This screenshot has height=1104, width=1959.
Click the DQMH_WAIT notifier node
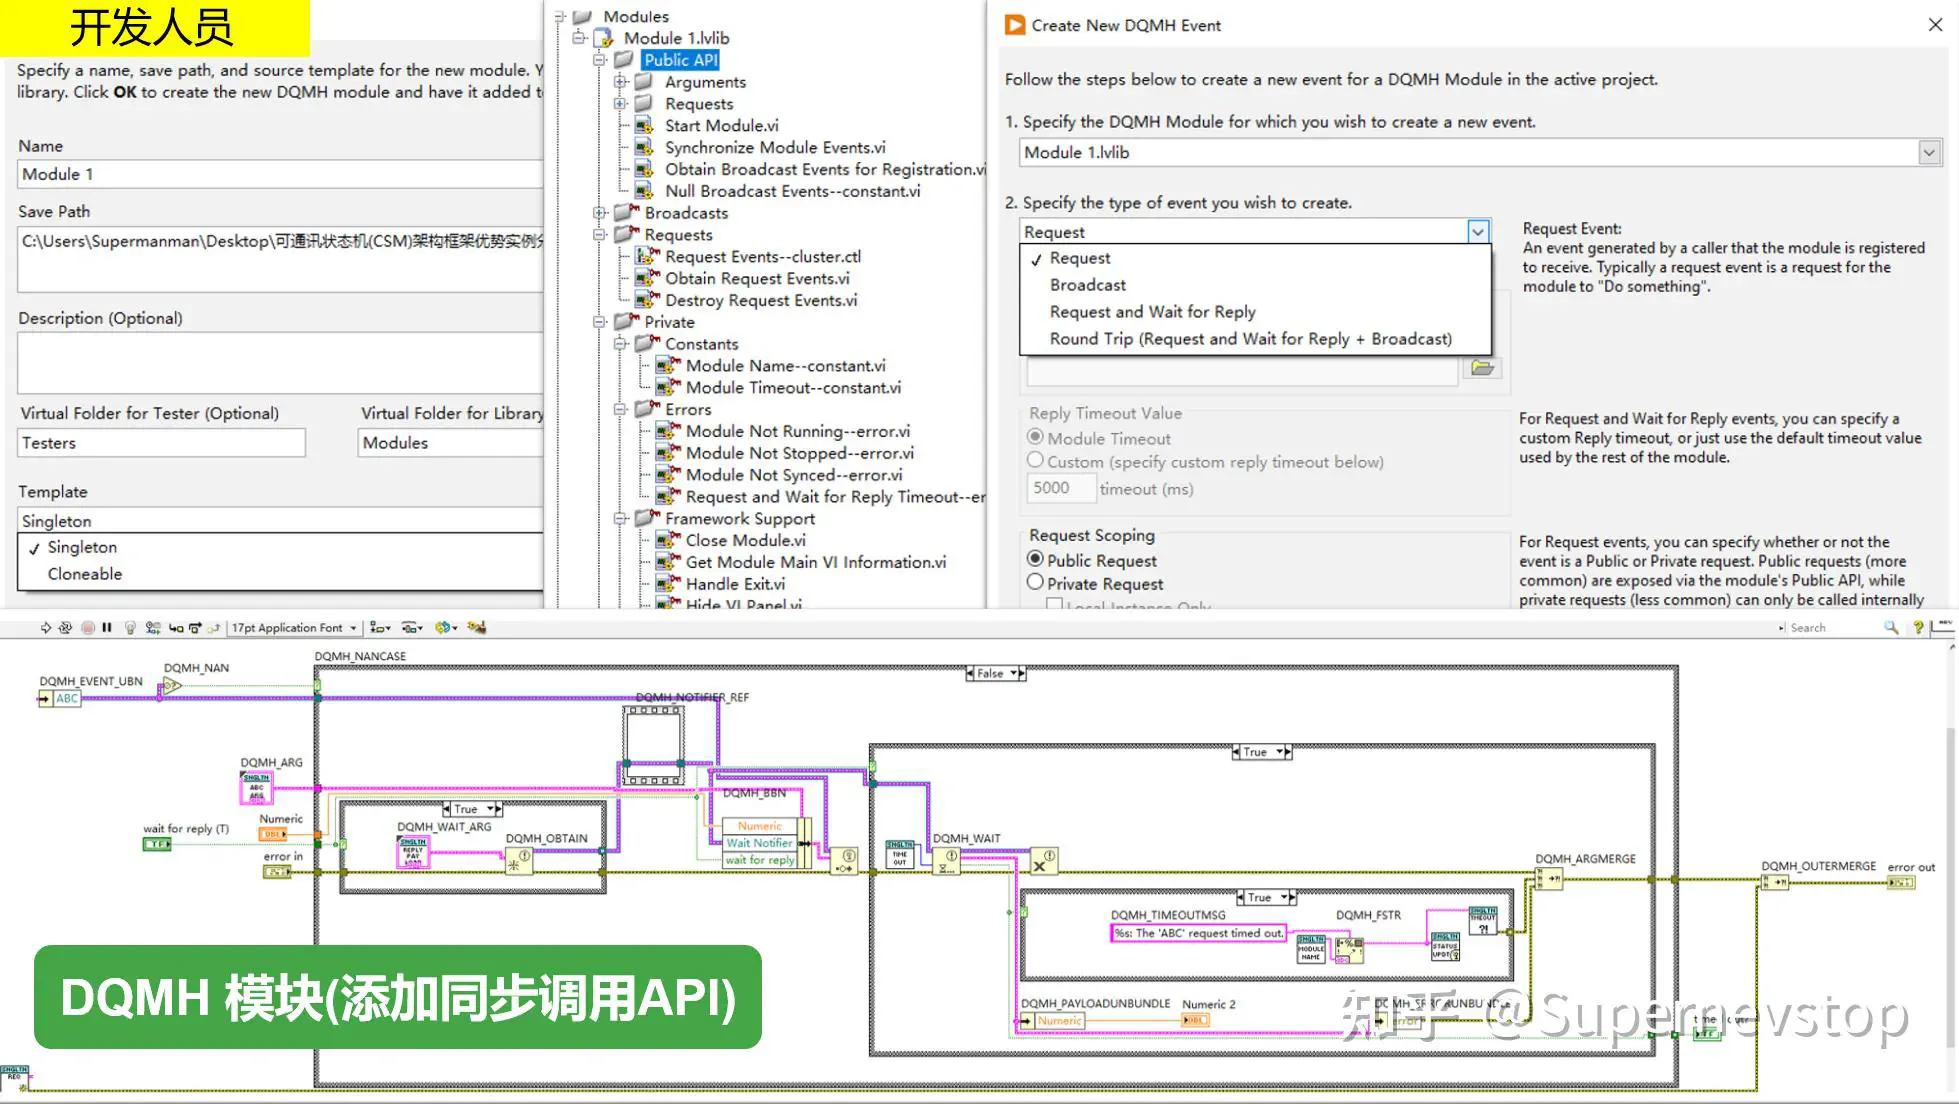pyautogui.click(x=946, y=860)
